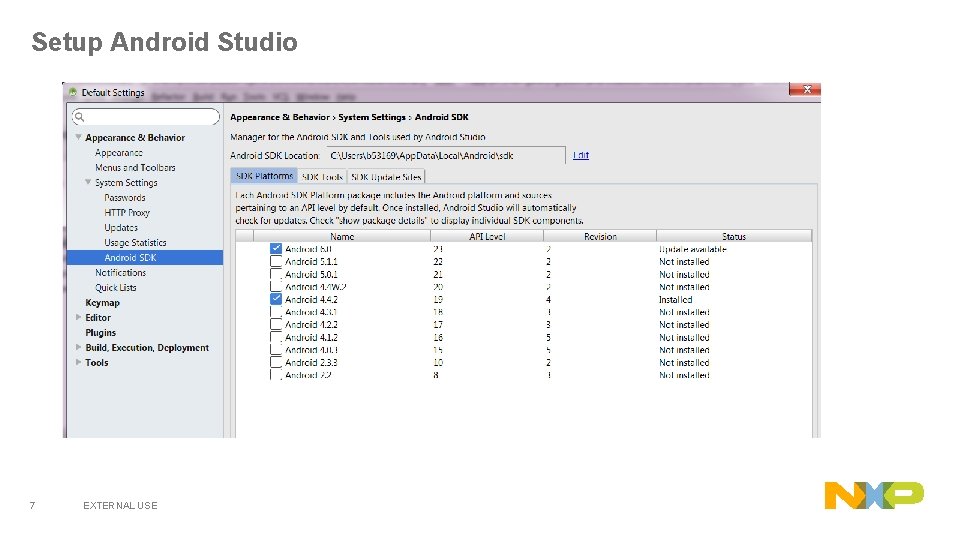Collapse the System Settings subtree
The image size is (960, 540).
click(x=88, y=182)
